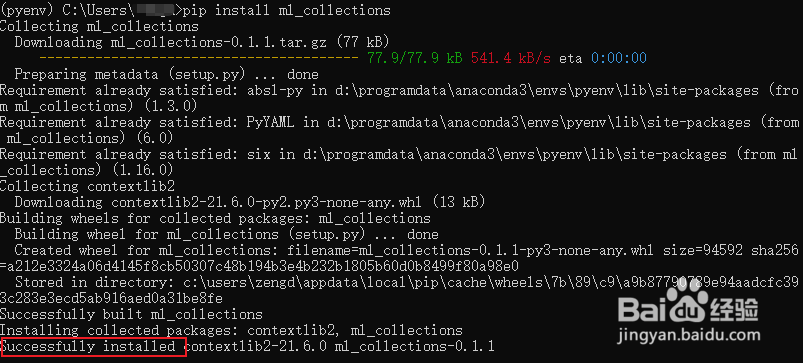
Task: Click the 'contextlib2-21.6.0-py2.py3-none-any.whl' filename
Action: [x=266, y=202]
